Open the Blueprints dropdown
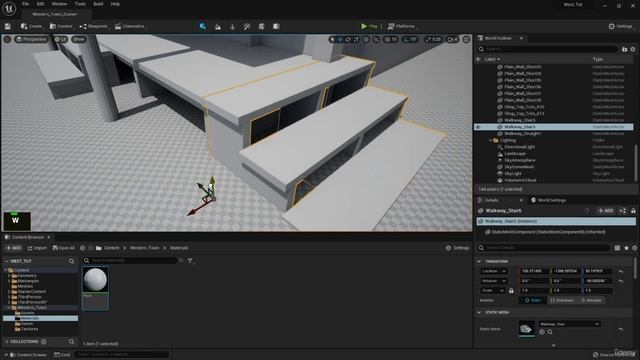 coord(94,27)
